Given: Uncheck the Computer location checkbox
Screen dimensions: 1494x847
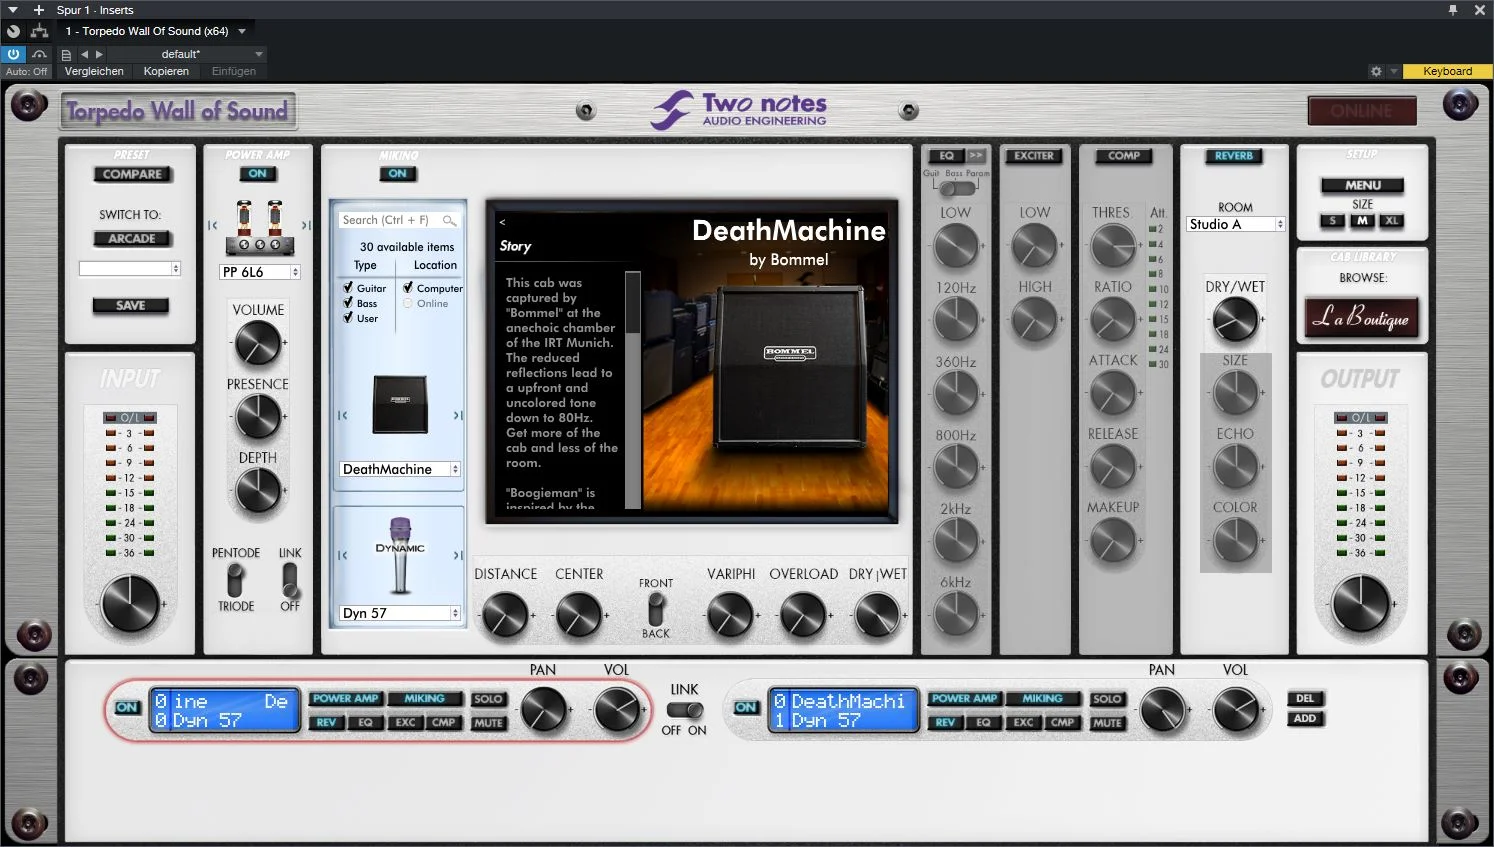Looking at the screenshot, I should pos(408,287).
